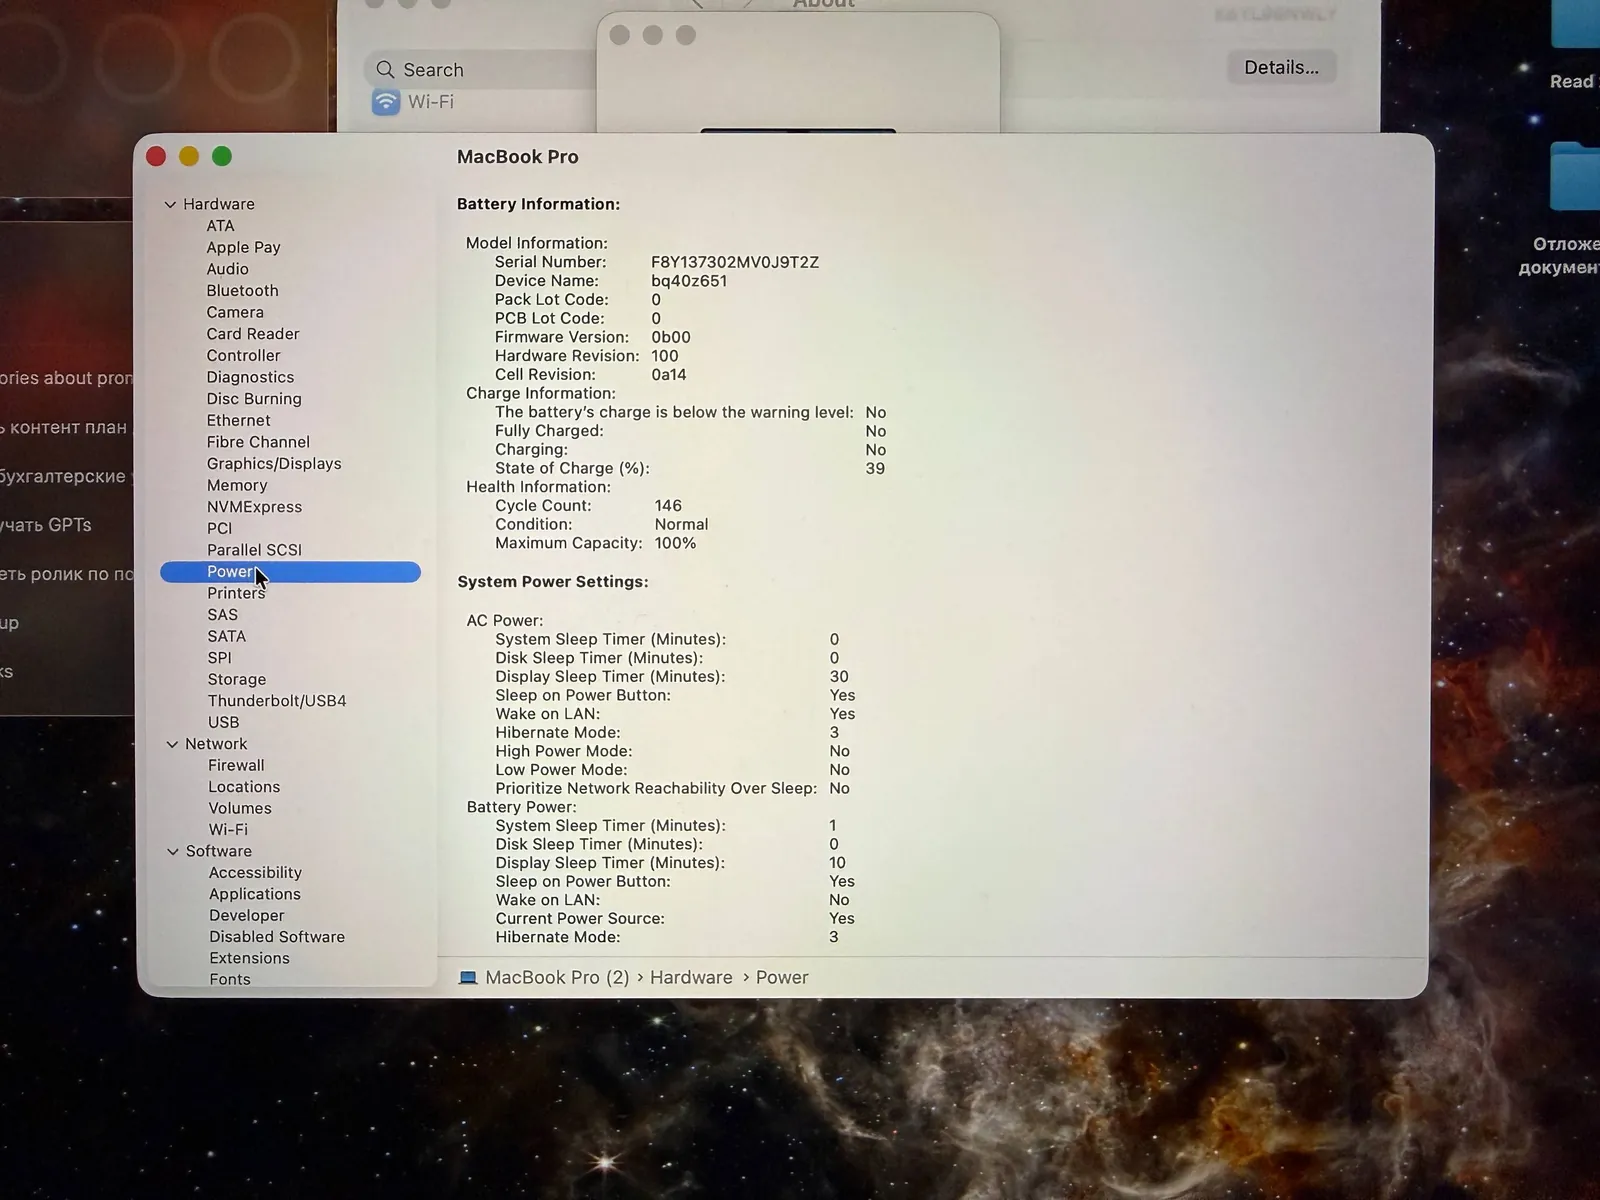Select Wi-Fi under Network in System Information

click(x=228, y=830)
